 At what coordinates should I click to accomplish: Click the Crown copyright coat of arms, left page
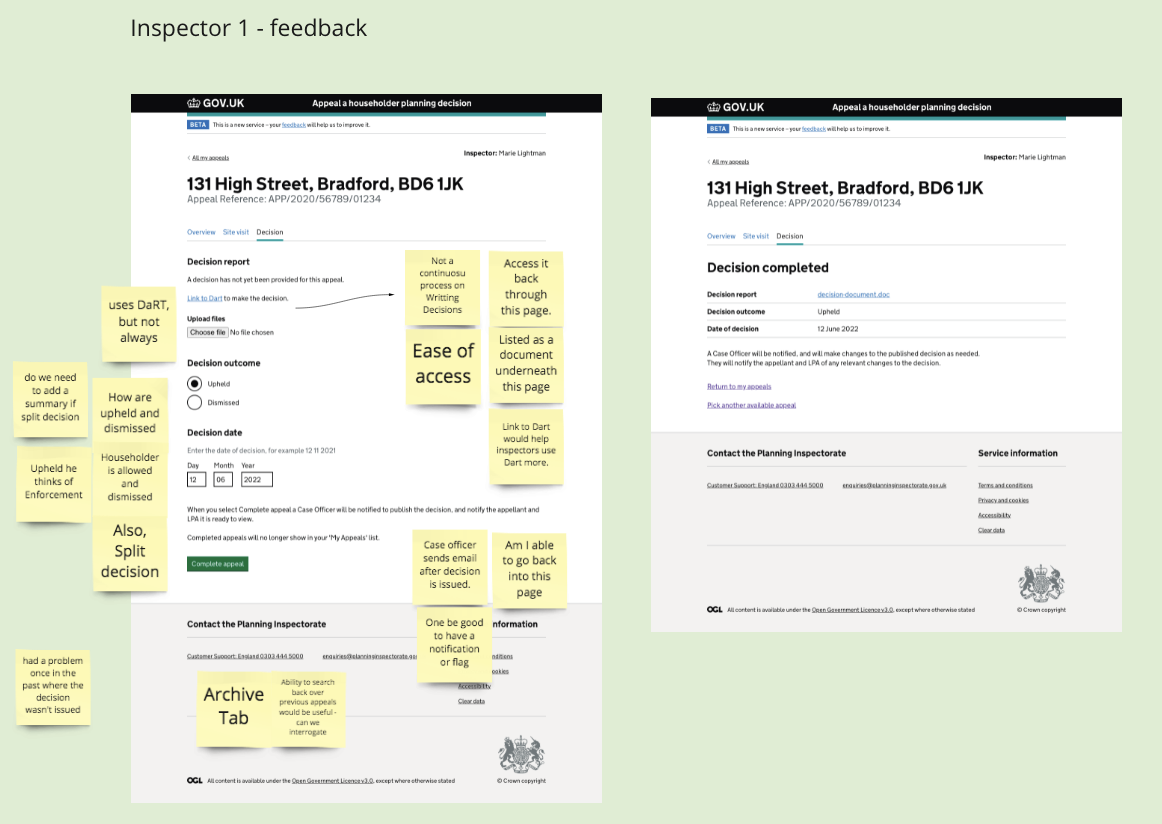(x=521, y=753)
